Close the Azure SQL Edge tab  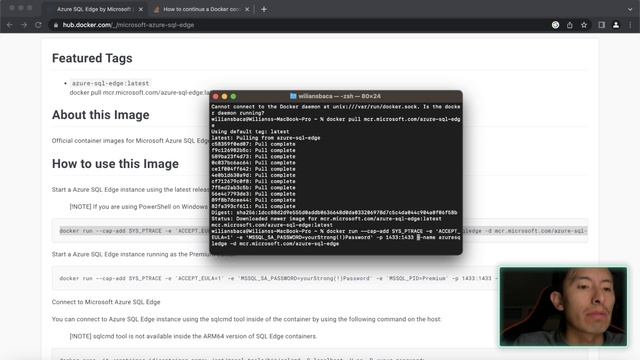pyautogui.click(x=141, y=9)
